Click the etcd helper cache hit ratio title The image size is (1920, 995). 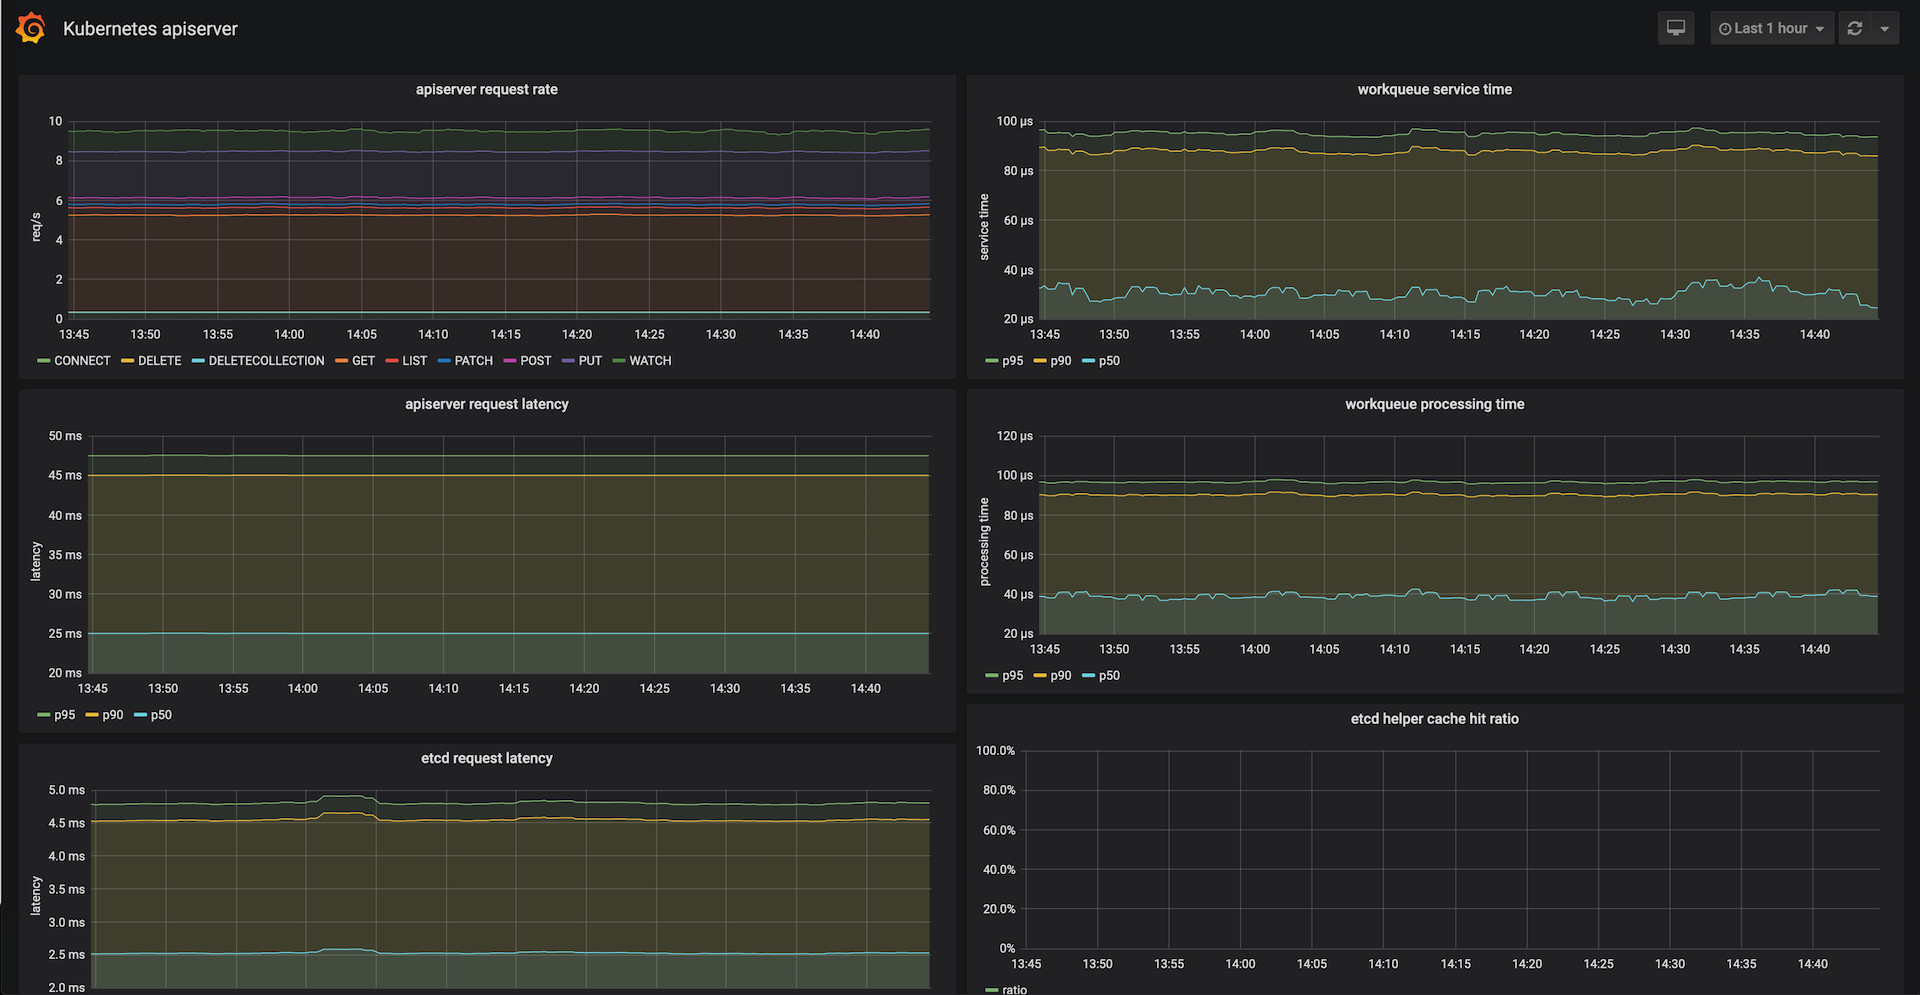pyautogui.click(x=1434, y=719)
